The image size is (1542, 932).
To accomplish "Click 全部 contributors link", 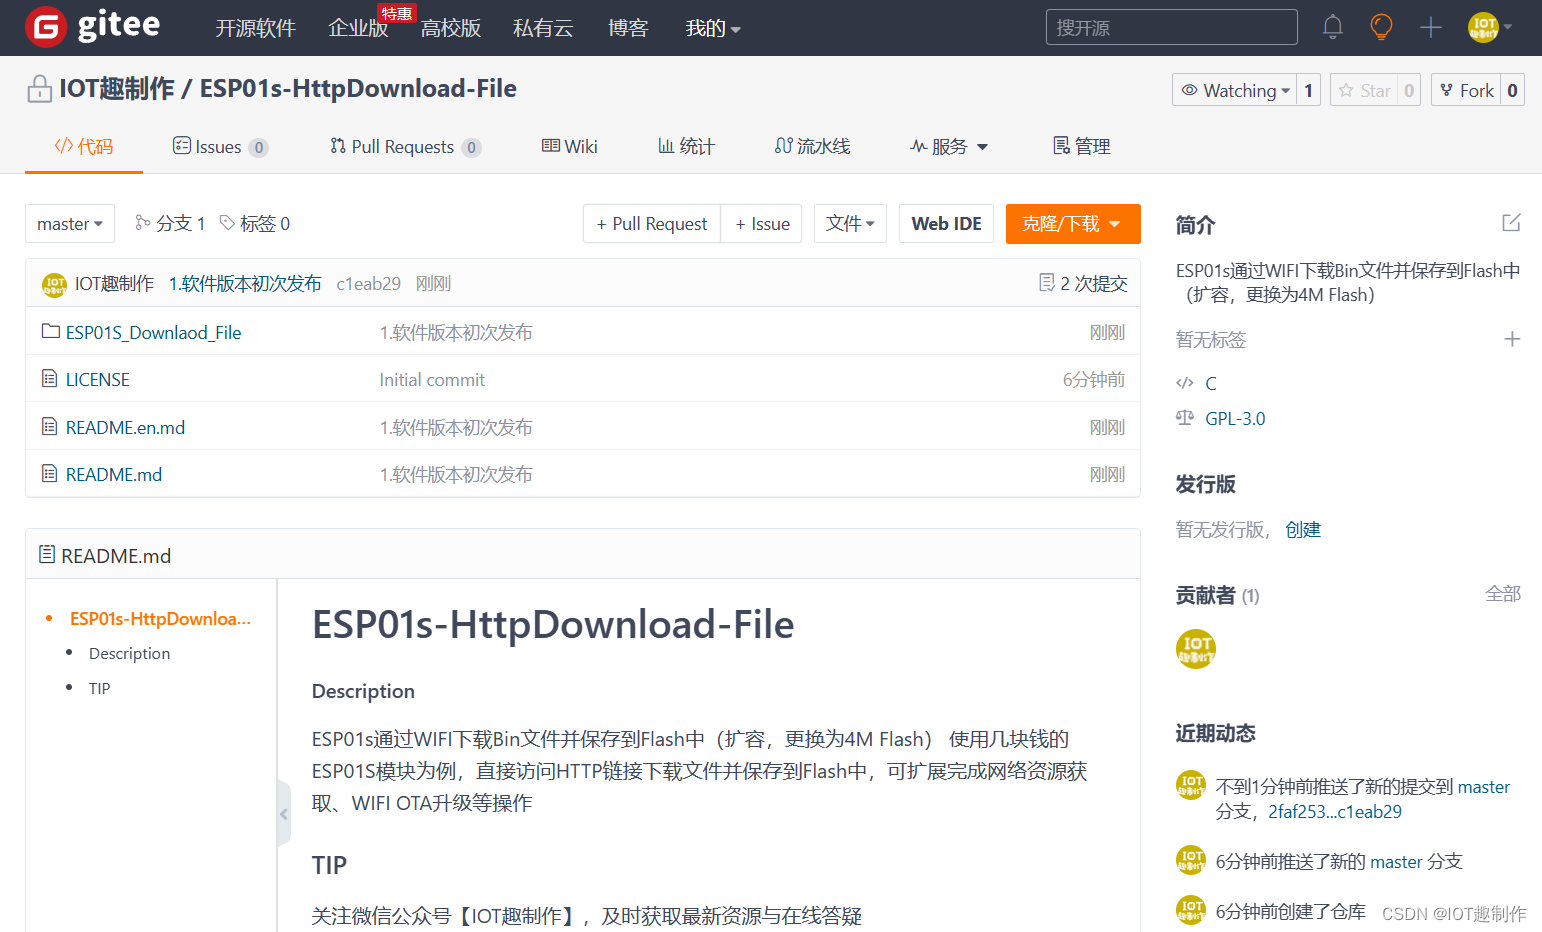I will point(1503,594).
